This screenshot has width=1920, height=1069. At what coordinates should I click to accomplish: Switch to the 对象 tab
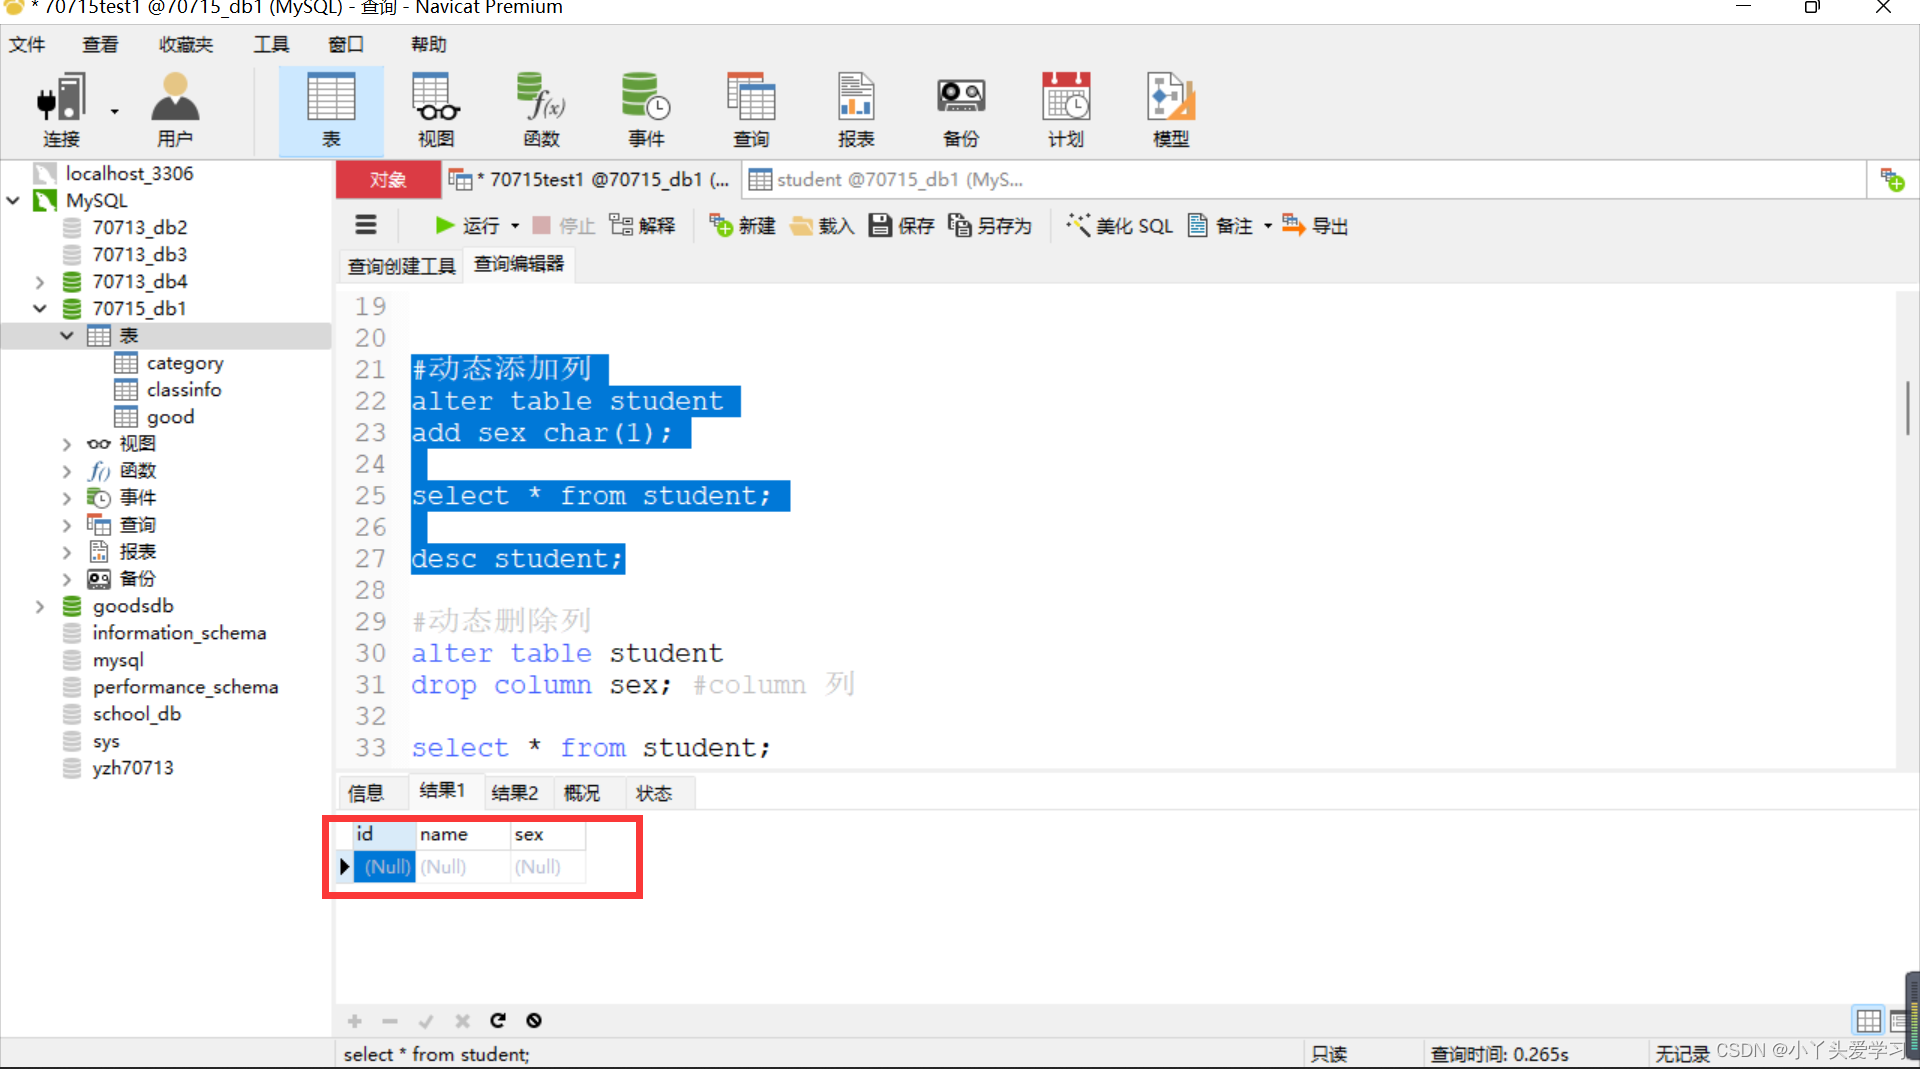pos(388,180)
